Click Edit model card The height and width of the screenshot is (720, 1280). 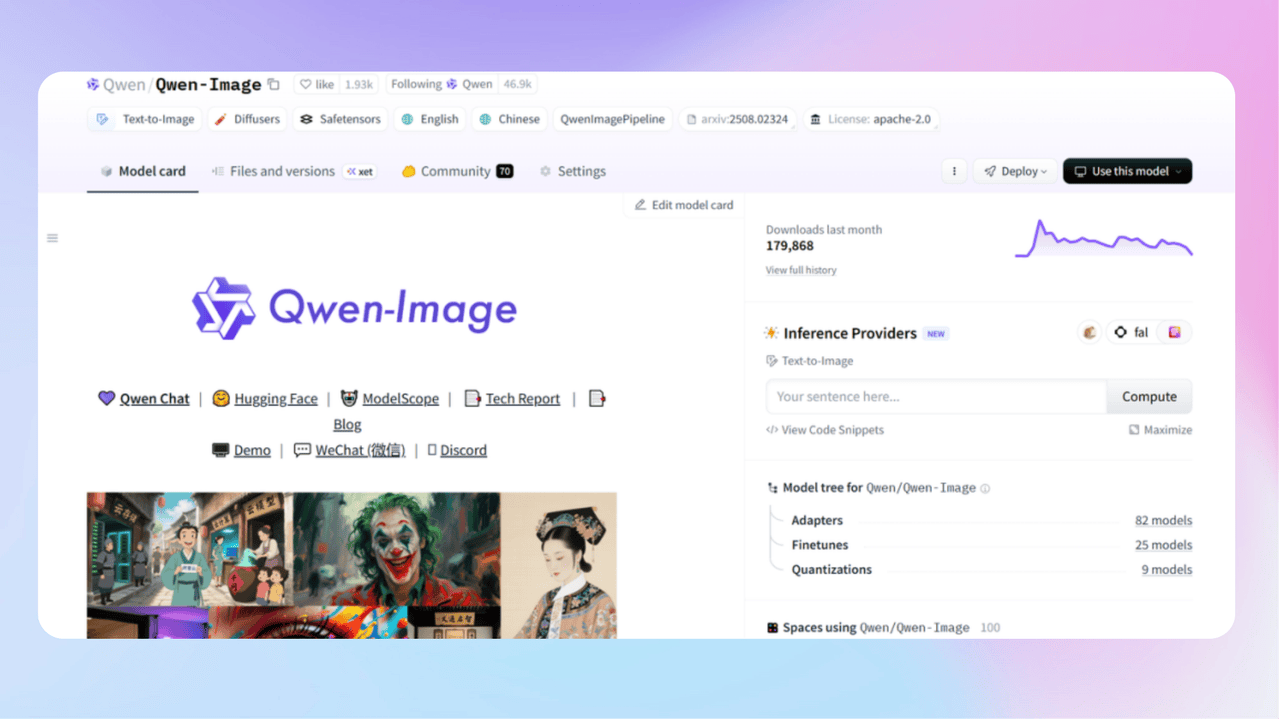[684, 205]
